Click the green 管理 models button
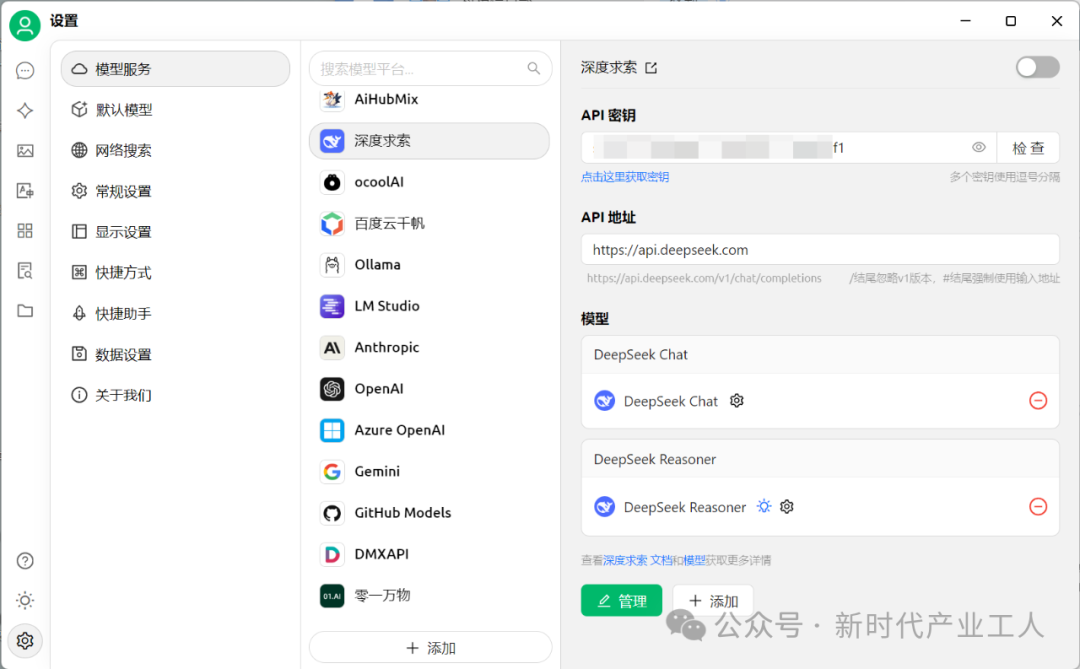The height and width of the screenshot is (669, 1080). point(621,601)
